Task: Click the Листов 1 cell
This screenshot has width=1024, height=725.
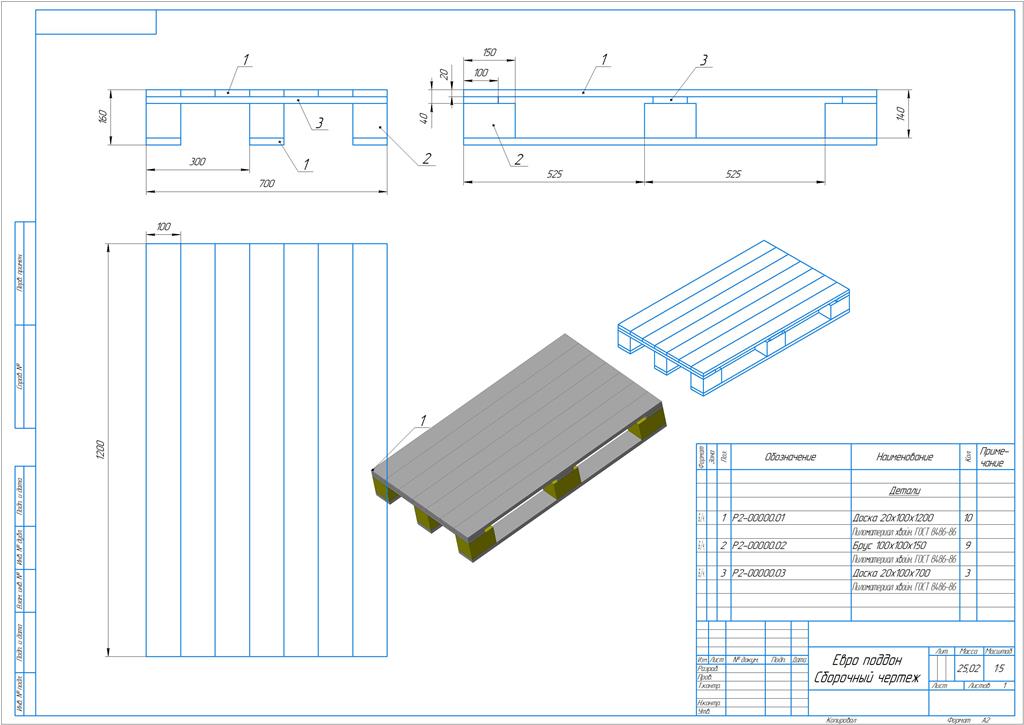Action: pos(988,686)
